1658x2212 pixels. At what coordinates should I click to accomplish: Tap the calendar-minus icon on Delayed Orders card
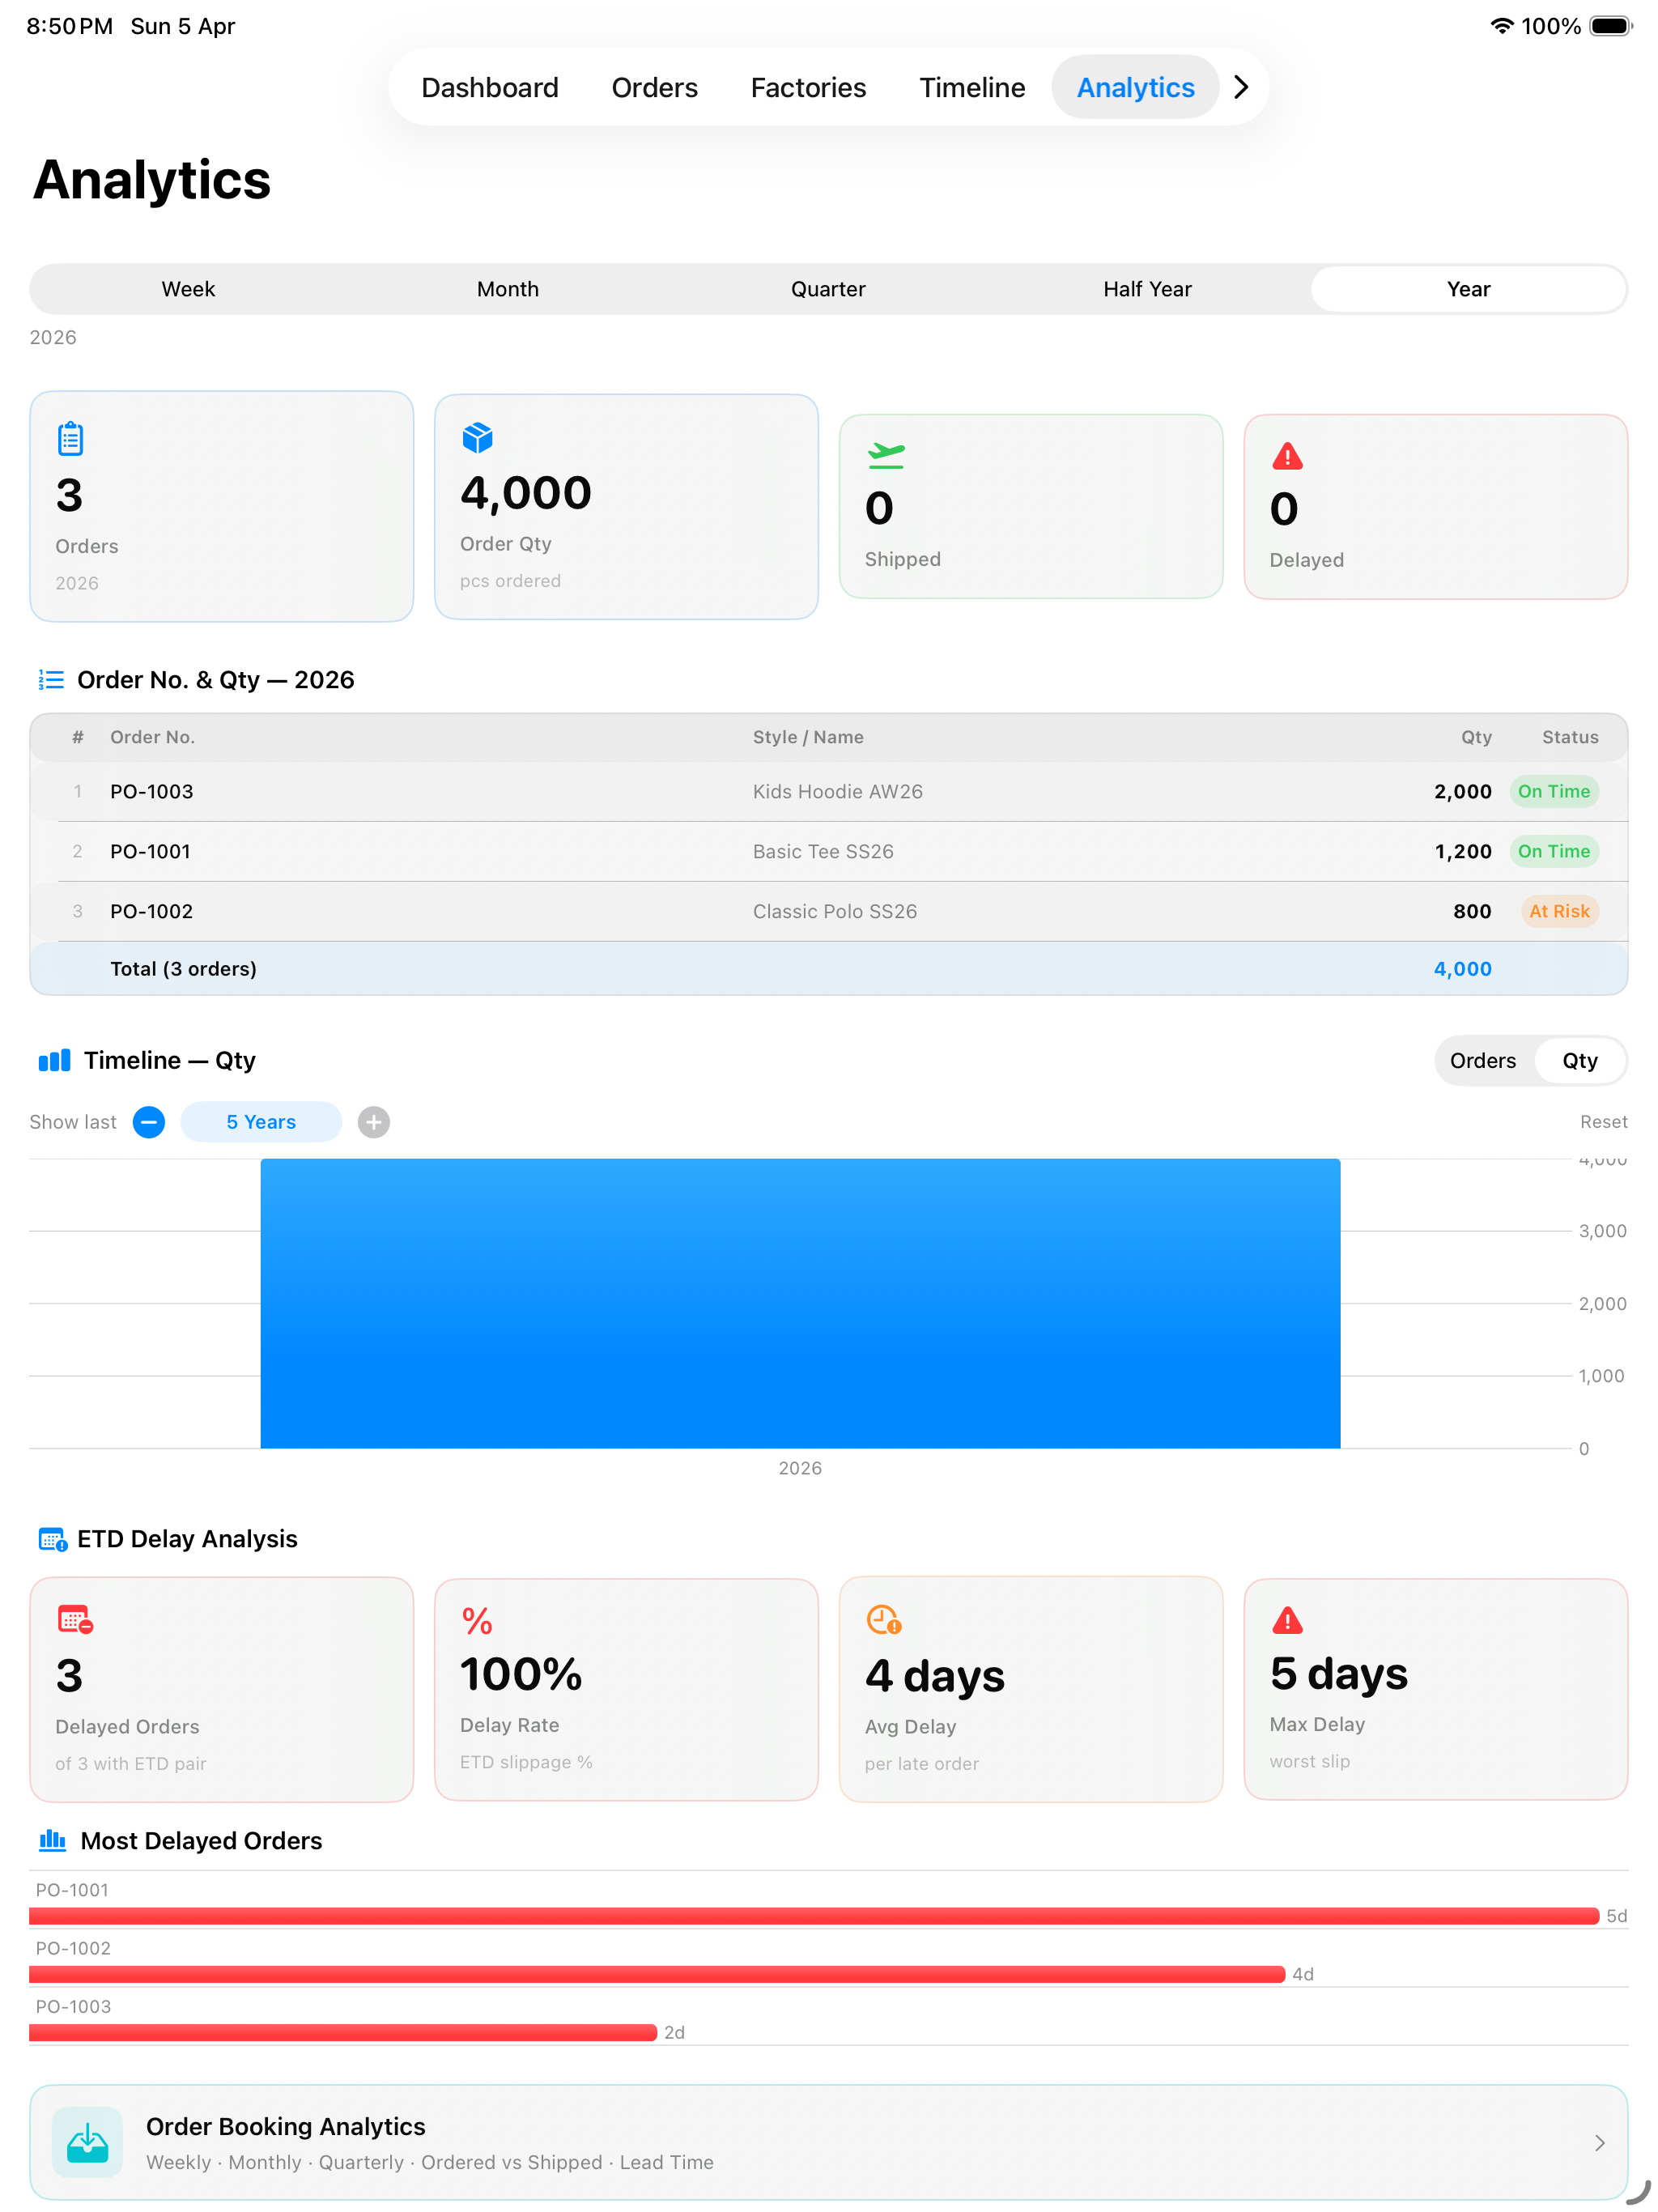75,1619
